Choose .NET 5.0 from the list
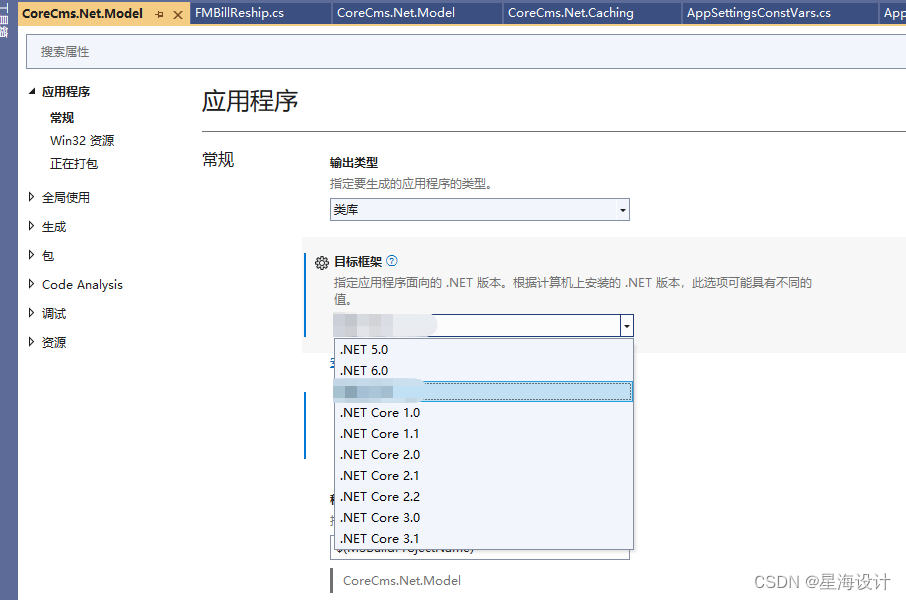Image resolution: width=906 pixels, height=600 pixels. click(x=484, y=350)
